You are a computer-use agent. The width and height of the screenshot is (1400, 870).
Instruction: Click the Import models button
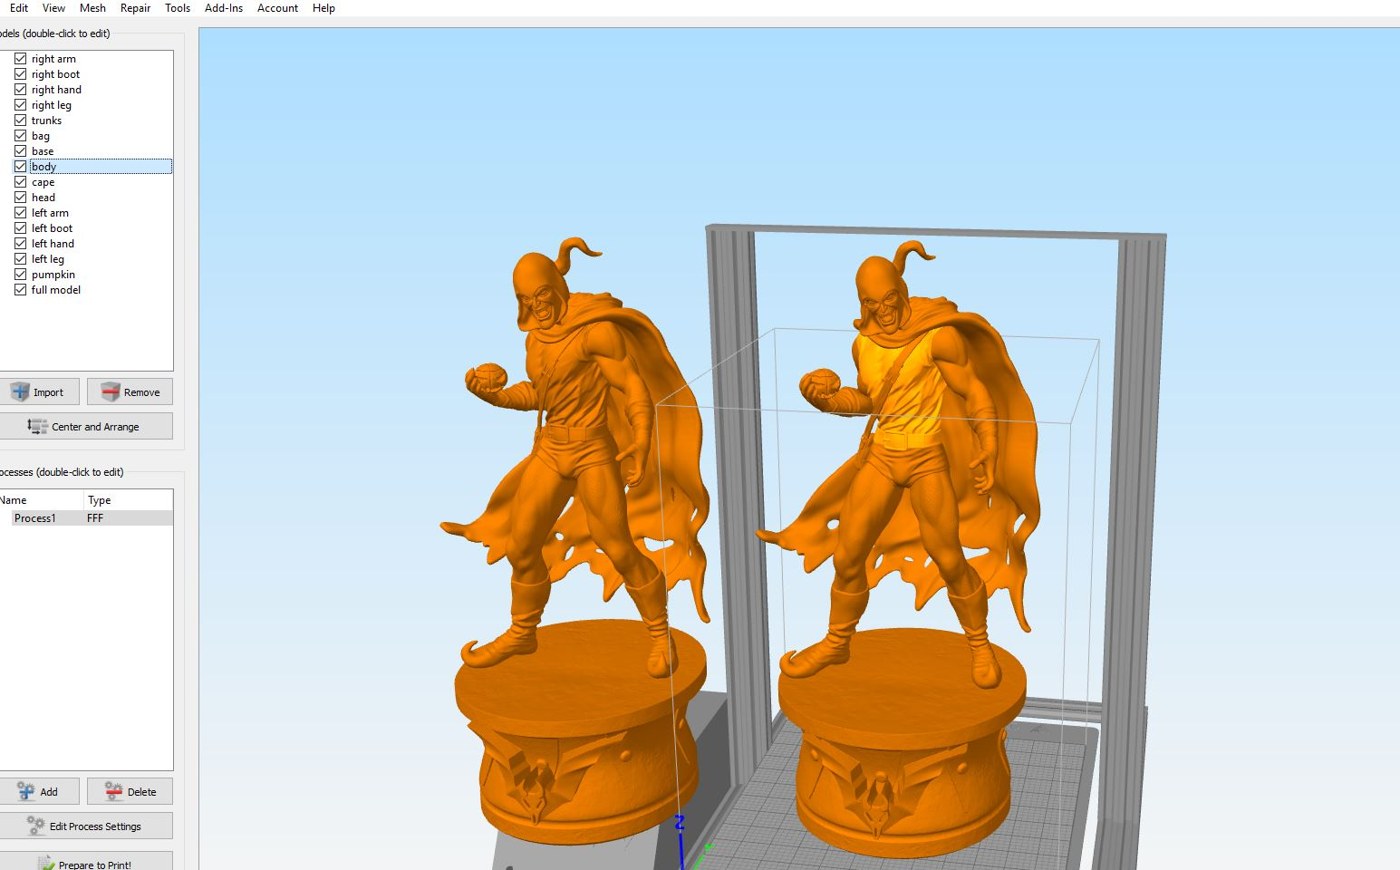[x=38, y=392]
